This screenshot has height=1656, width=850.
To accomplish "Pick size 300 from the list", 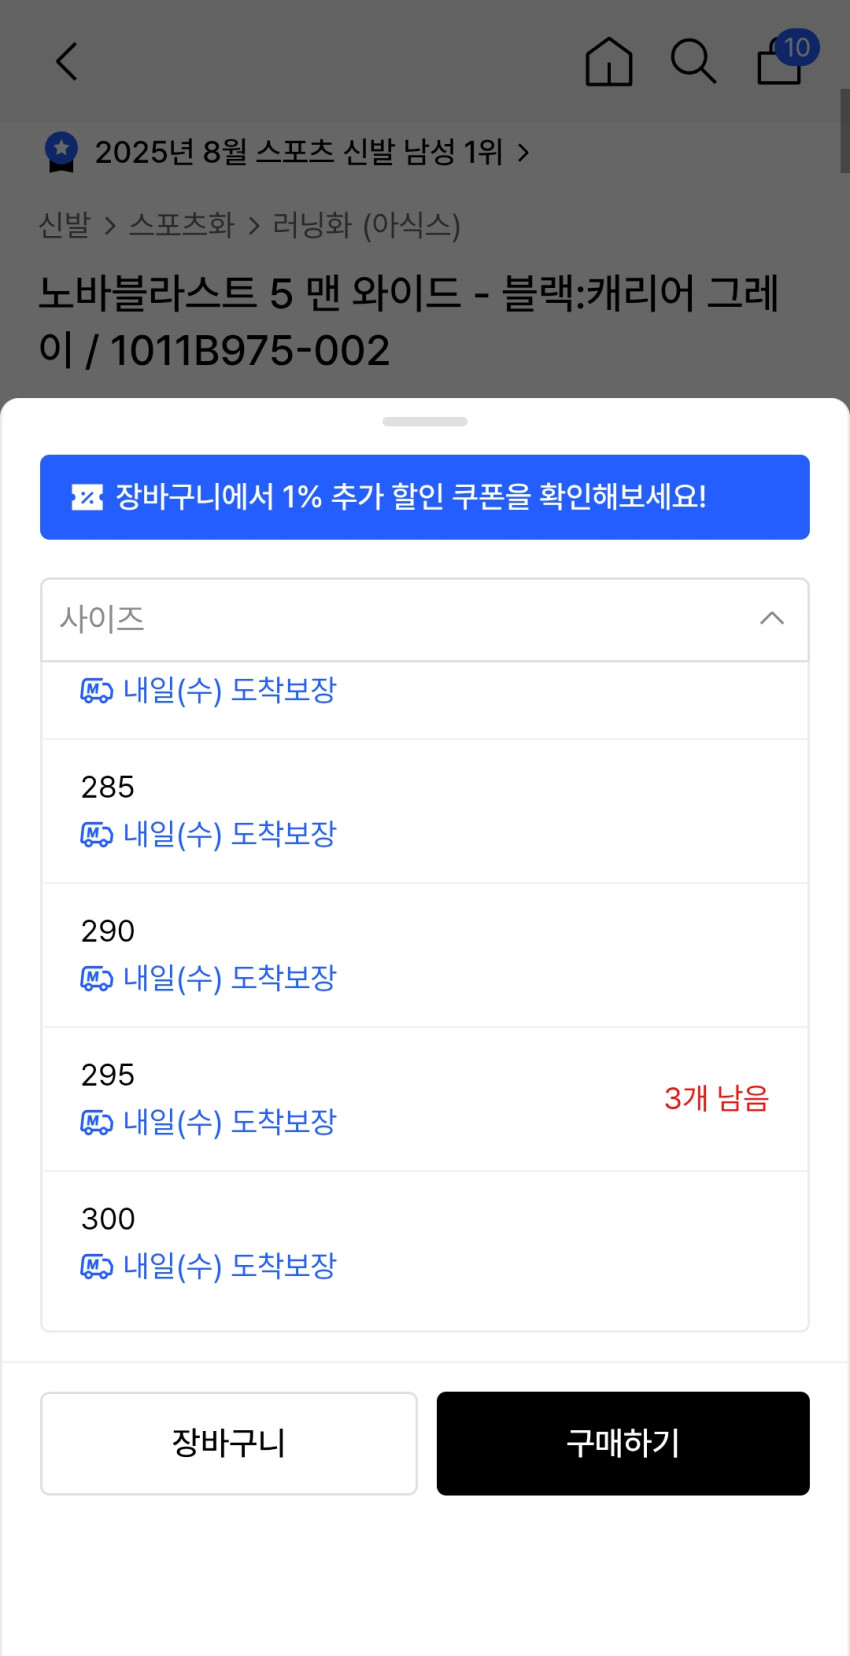I will click(424, 1243).
